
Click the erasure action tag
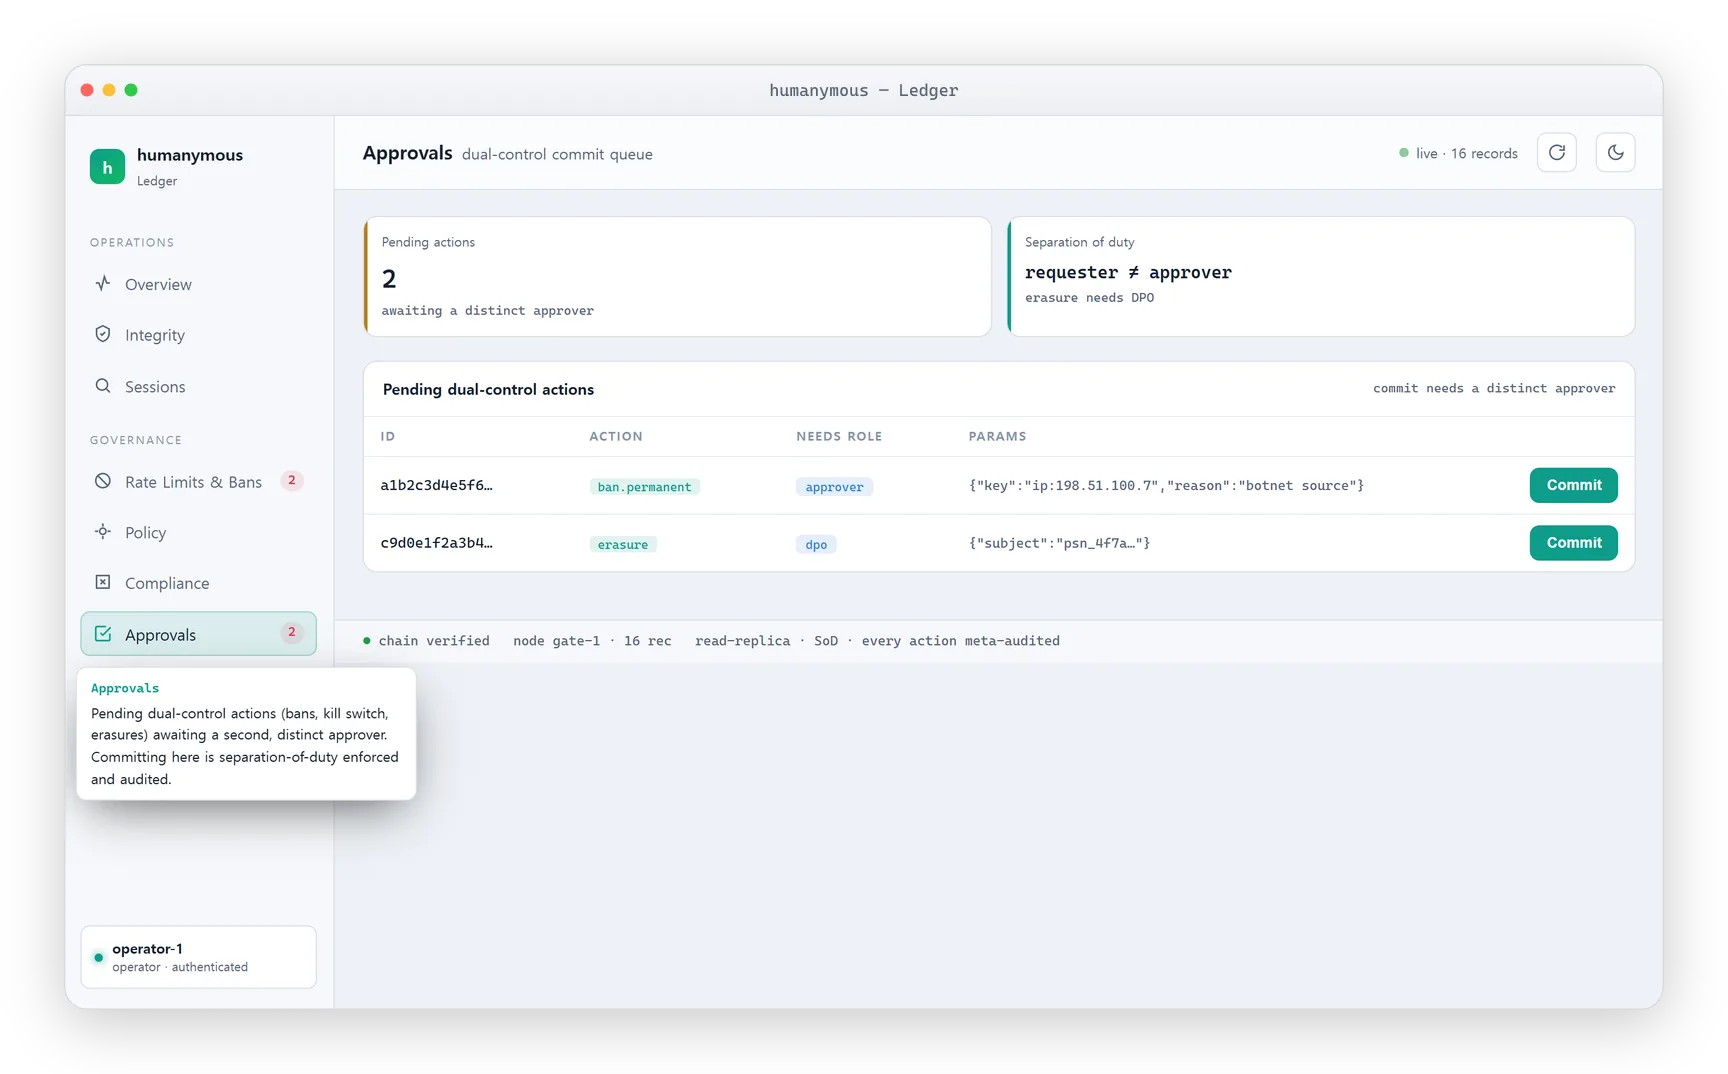coord(622,545)
